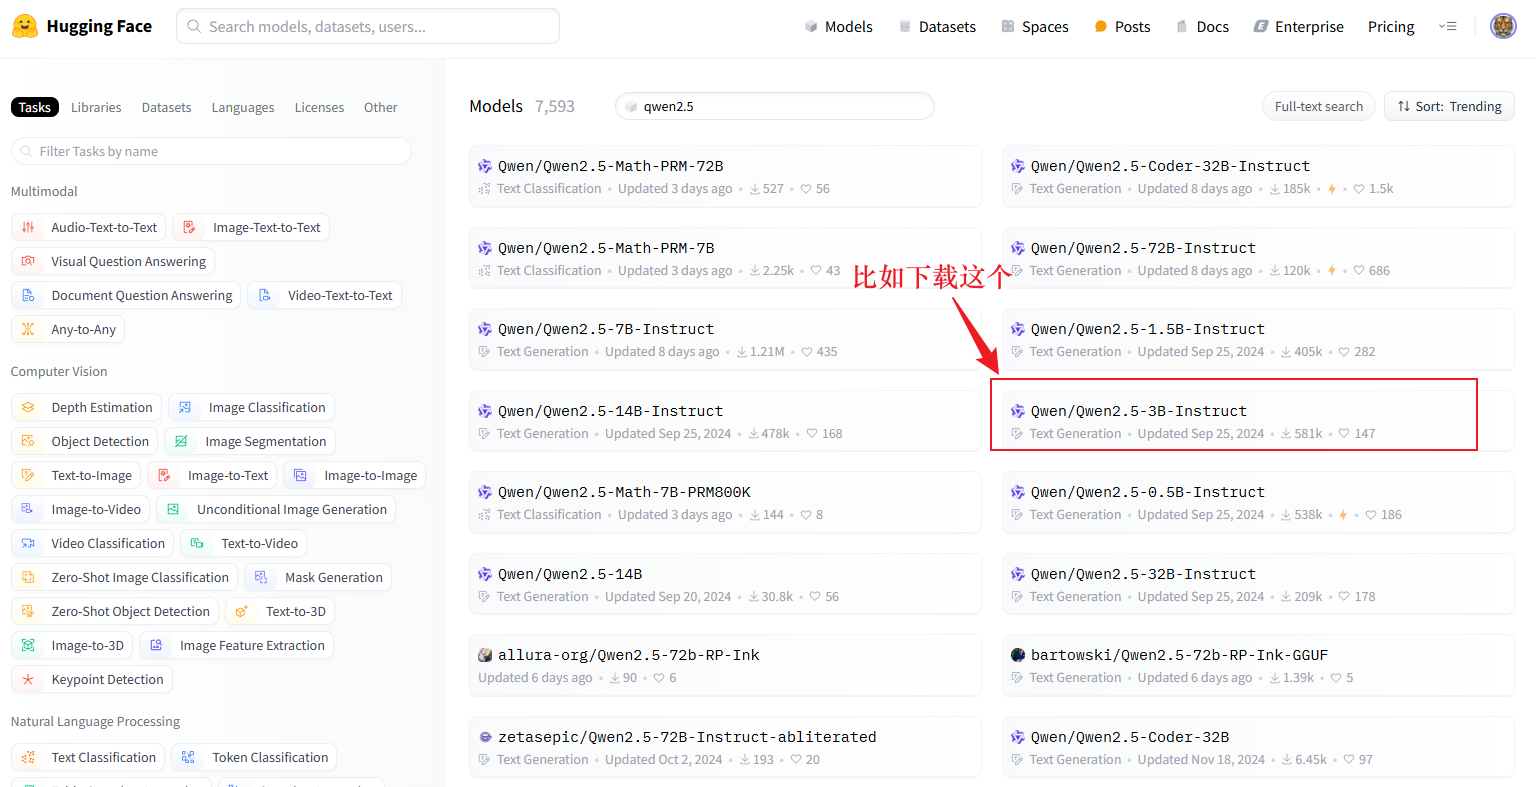This screenshot has height=787, width=1536.
Task: Click the Image-to-3D tag icon
Action: pos(28,645)
